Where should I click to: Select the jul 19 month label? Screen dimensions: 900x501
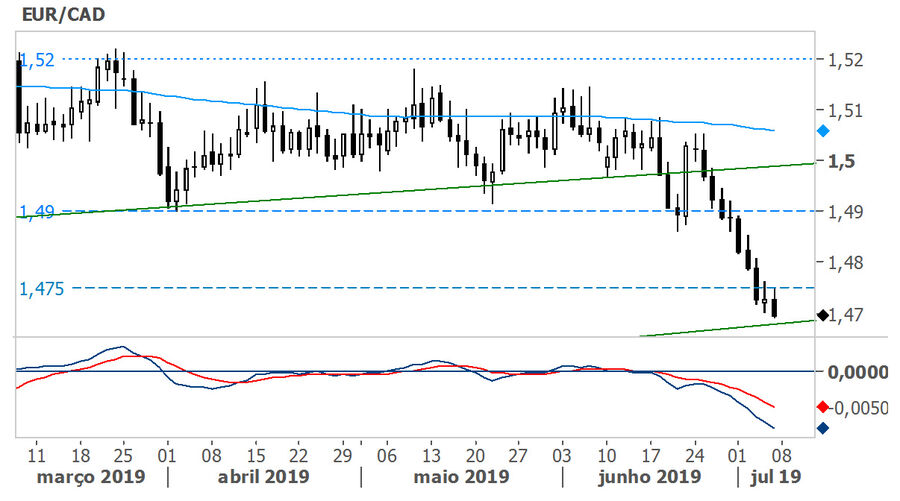coord(775,476)
